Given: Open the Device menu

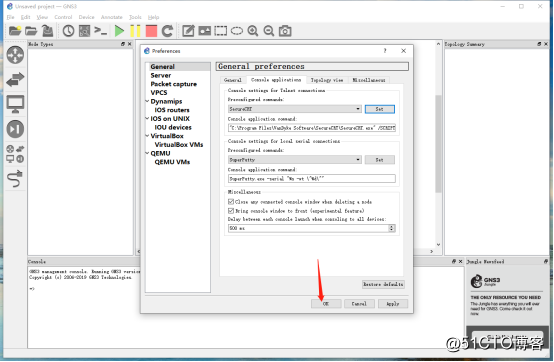Looking at the screenshot, I should 87,17.
